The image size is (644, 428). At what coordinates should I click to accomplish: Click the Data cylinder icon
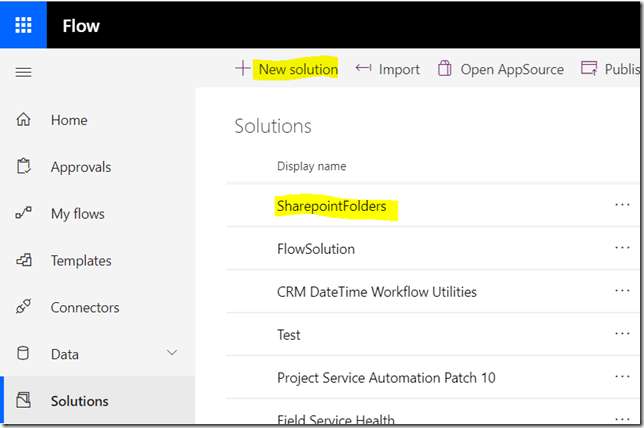click(x=23, y=353)
